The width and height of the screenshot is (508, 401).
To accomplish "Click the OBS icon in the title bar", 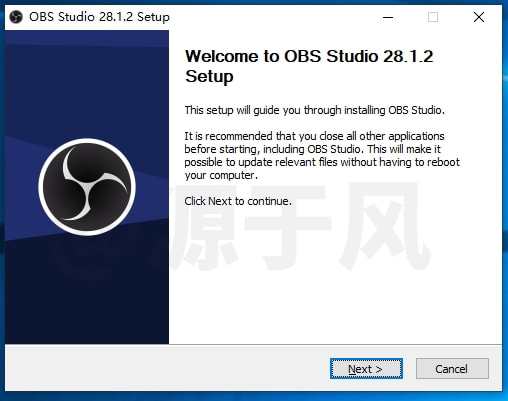I will click(x=16, y=17).
